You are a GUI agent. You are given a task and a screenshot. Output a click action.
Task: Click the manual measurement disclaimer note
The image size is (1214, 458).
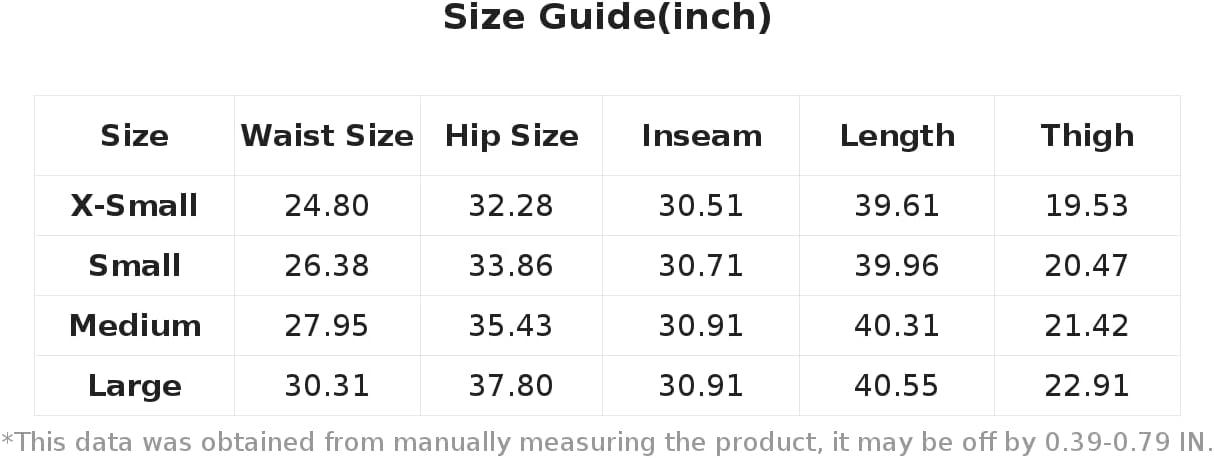[607, 442]
